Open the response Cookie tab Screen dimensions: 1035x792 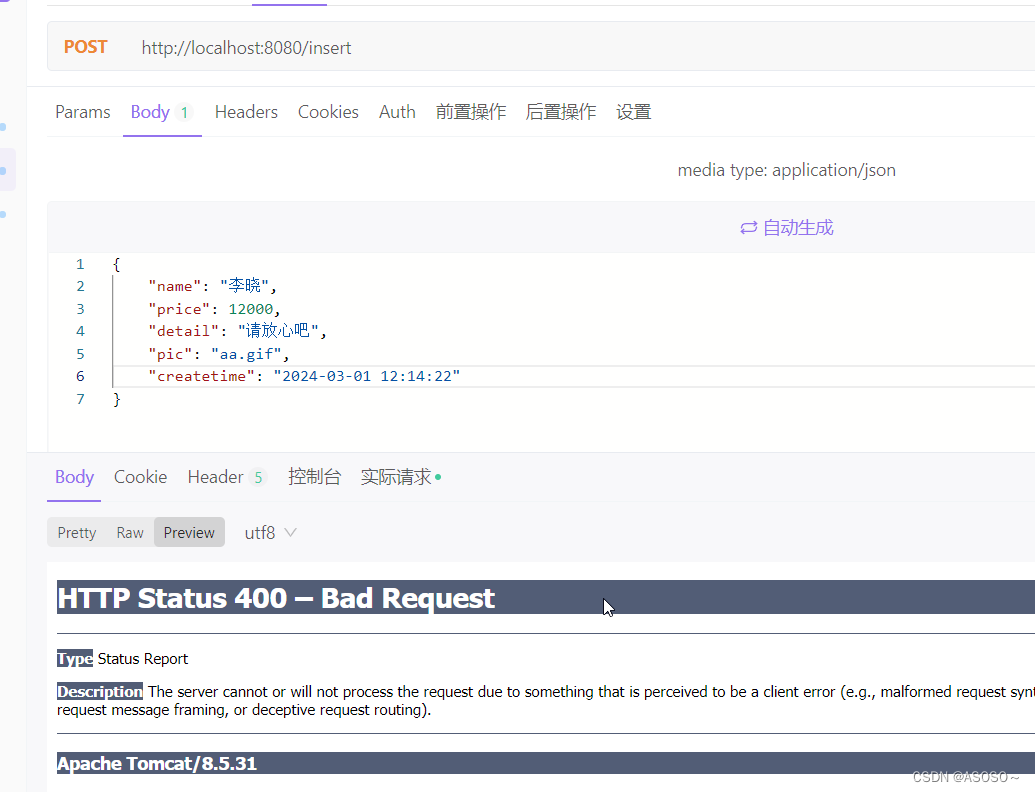pos(140,477)
